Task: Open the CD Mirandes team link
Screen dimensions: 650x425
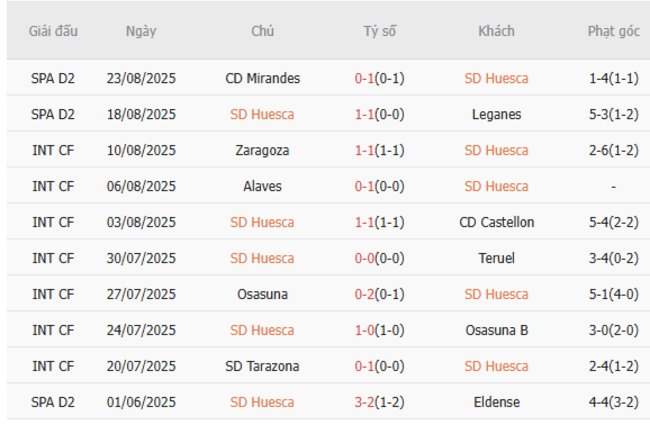Action: click(262, 78)
